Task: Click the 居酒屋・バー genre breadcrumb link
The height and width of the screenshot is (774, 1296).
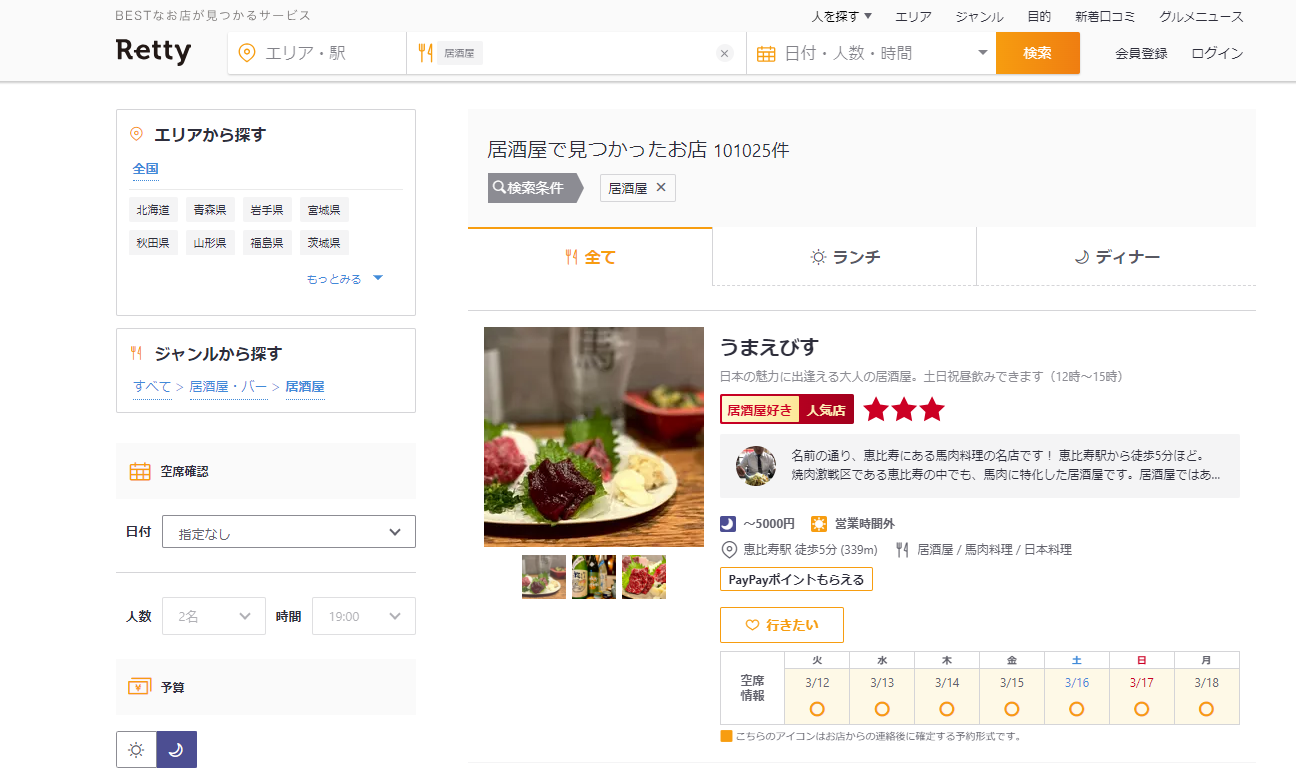Action: [229, 386]
